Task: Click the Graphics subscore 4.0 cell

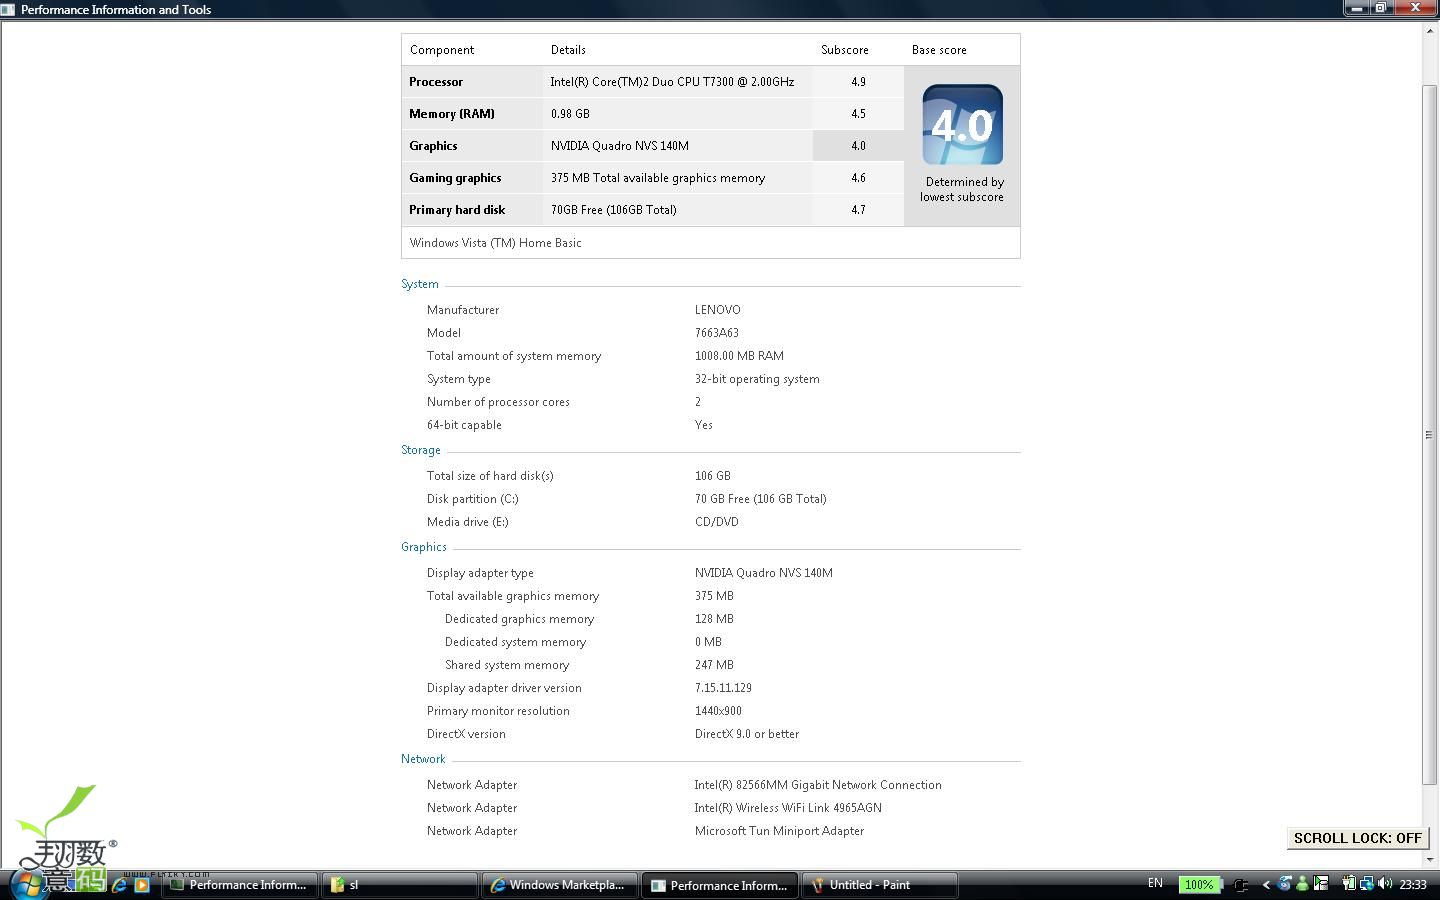Action: pyautogui.click(x=858, y=146)
